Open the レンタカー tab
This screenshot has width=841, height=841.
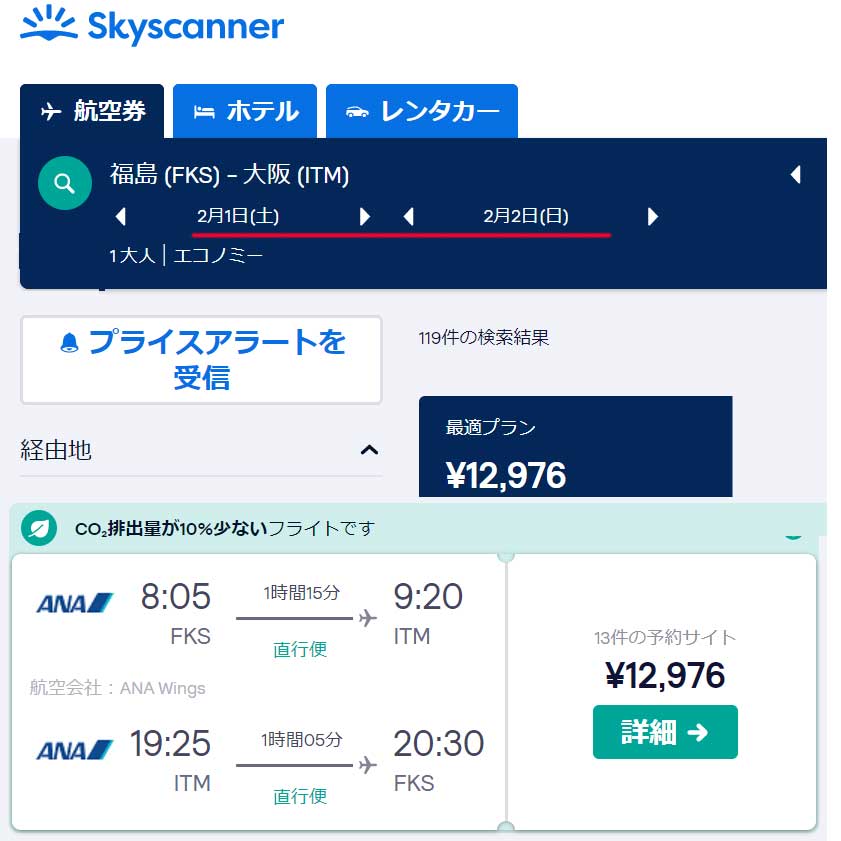pyautogui.click(x=422, y=111)
